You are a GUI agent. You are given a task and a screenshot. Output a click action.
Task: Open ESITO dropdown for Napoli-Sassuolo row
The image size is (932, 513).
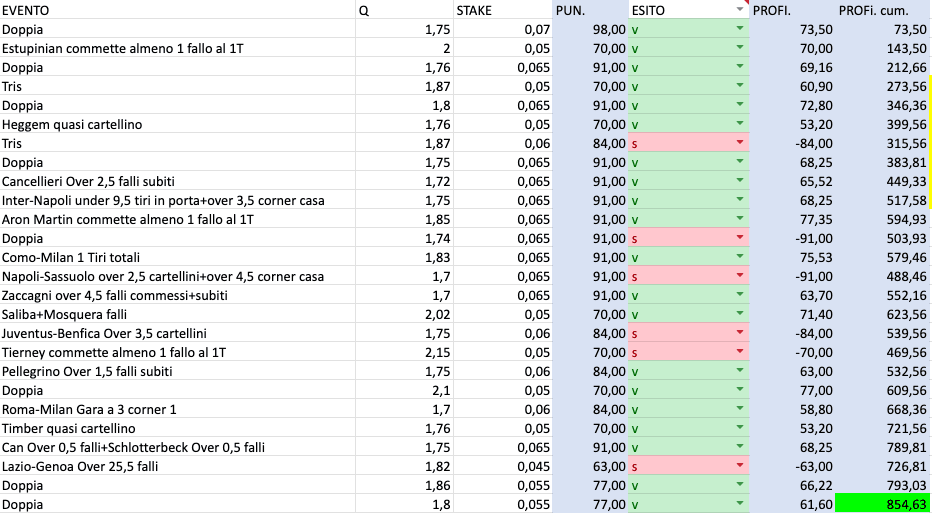tap(740, 276)
